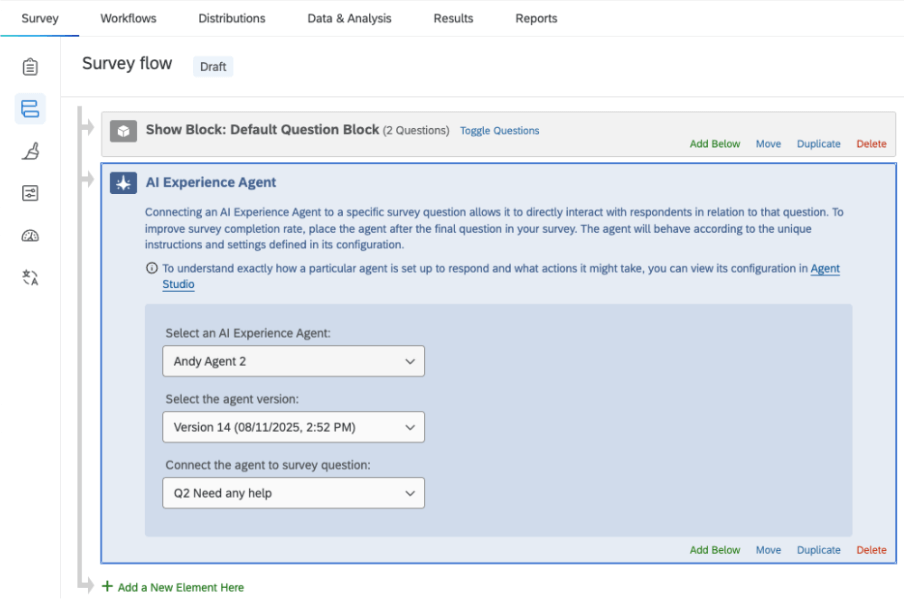The image size is (909, 607).
Task: Expand the survey question dropdown
Action: pyautogui.click(x=293, y=493)
